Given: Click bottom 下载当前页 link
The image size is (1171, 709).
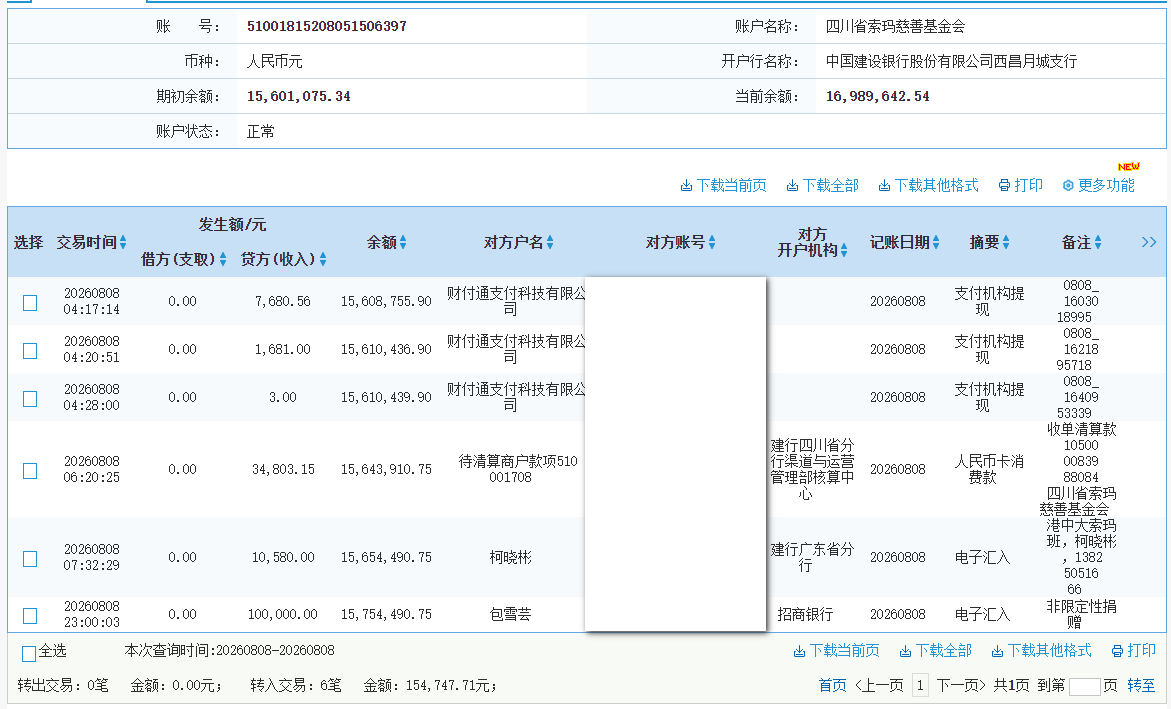Looking at the screenshot, I should click(836, 651).
